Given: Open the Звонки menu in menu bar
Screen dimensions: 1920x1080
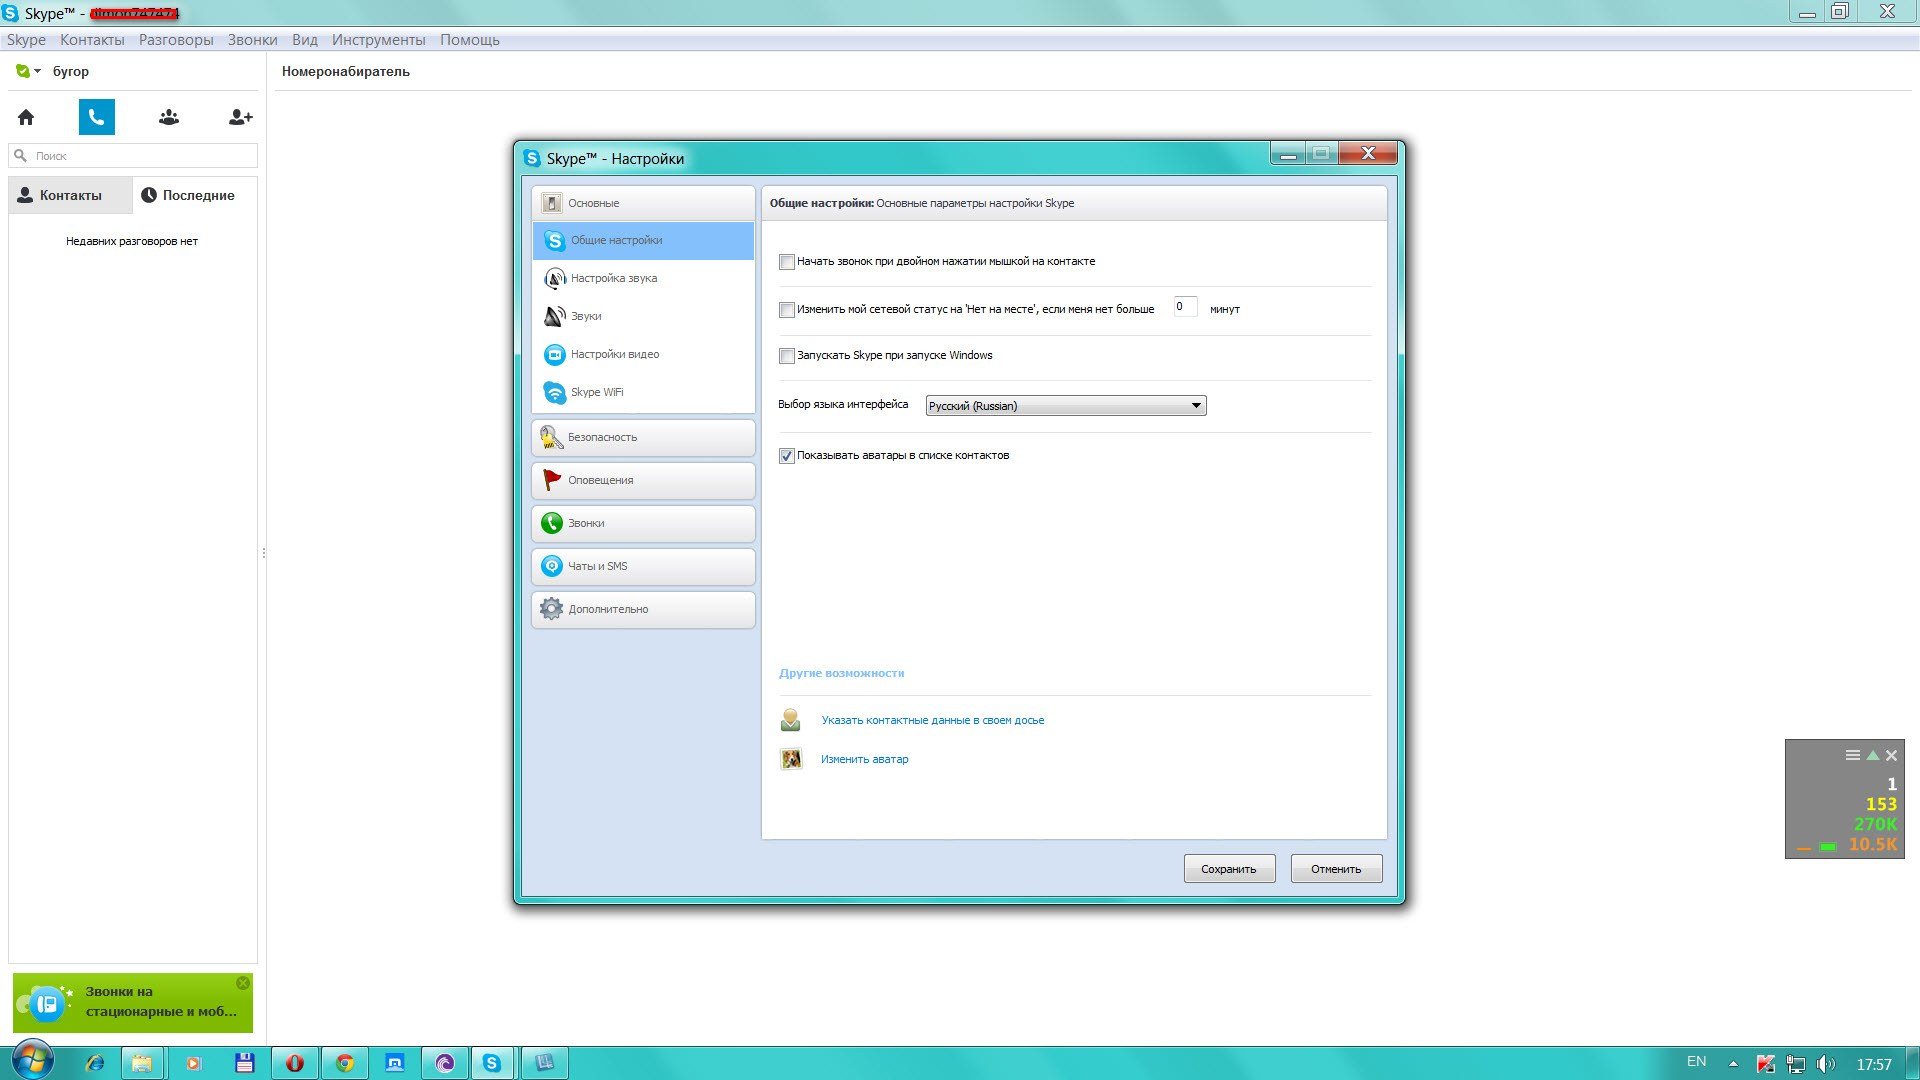Looking at the screenshot, I should tap(252, 40).
